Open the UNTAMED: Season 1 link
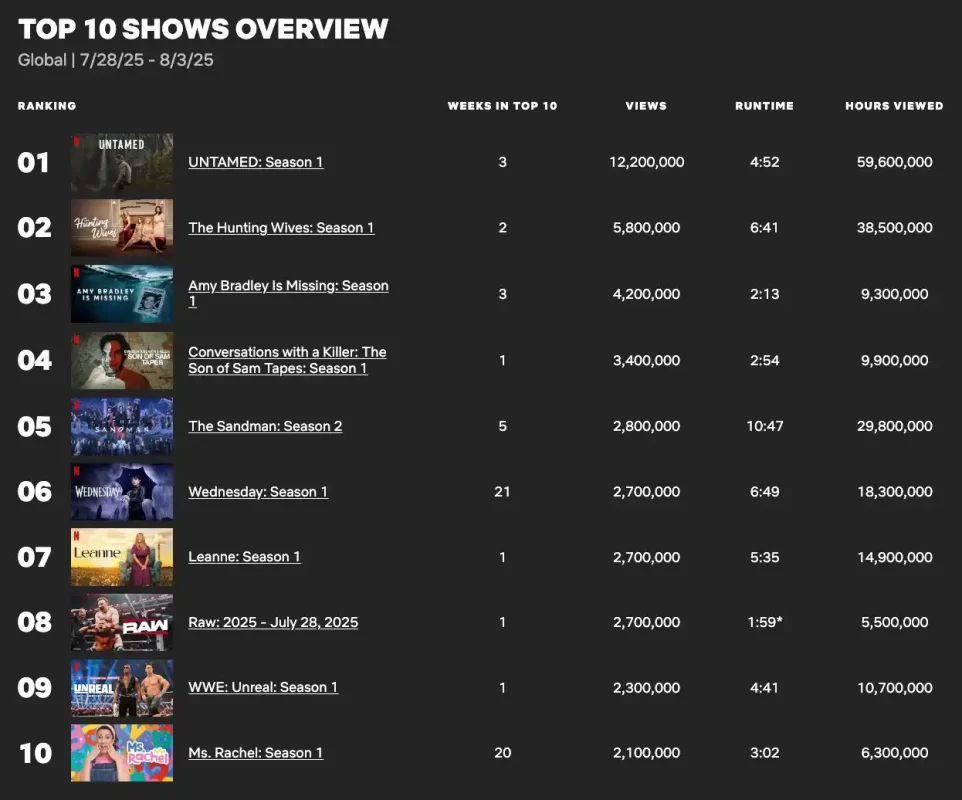The image size is (962, 800). [x=255, y=162]
